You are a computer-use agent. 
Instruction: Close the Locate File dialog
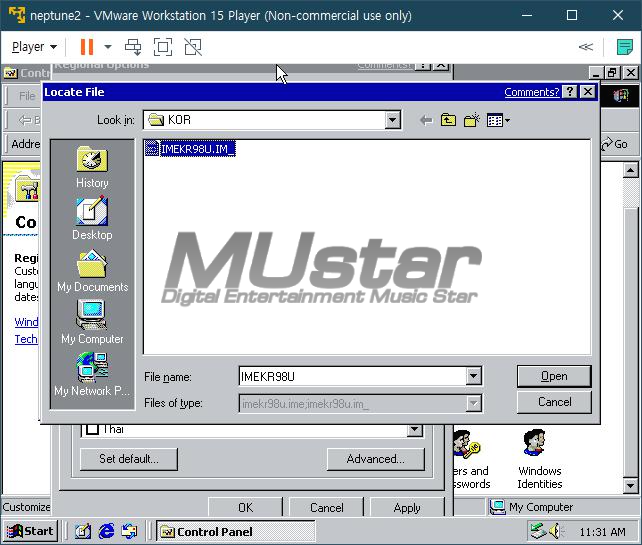(x=588, y=92)
